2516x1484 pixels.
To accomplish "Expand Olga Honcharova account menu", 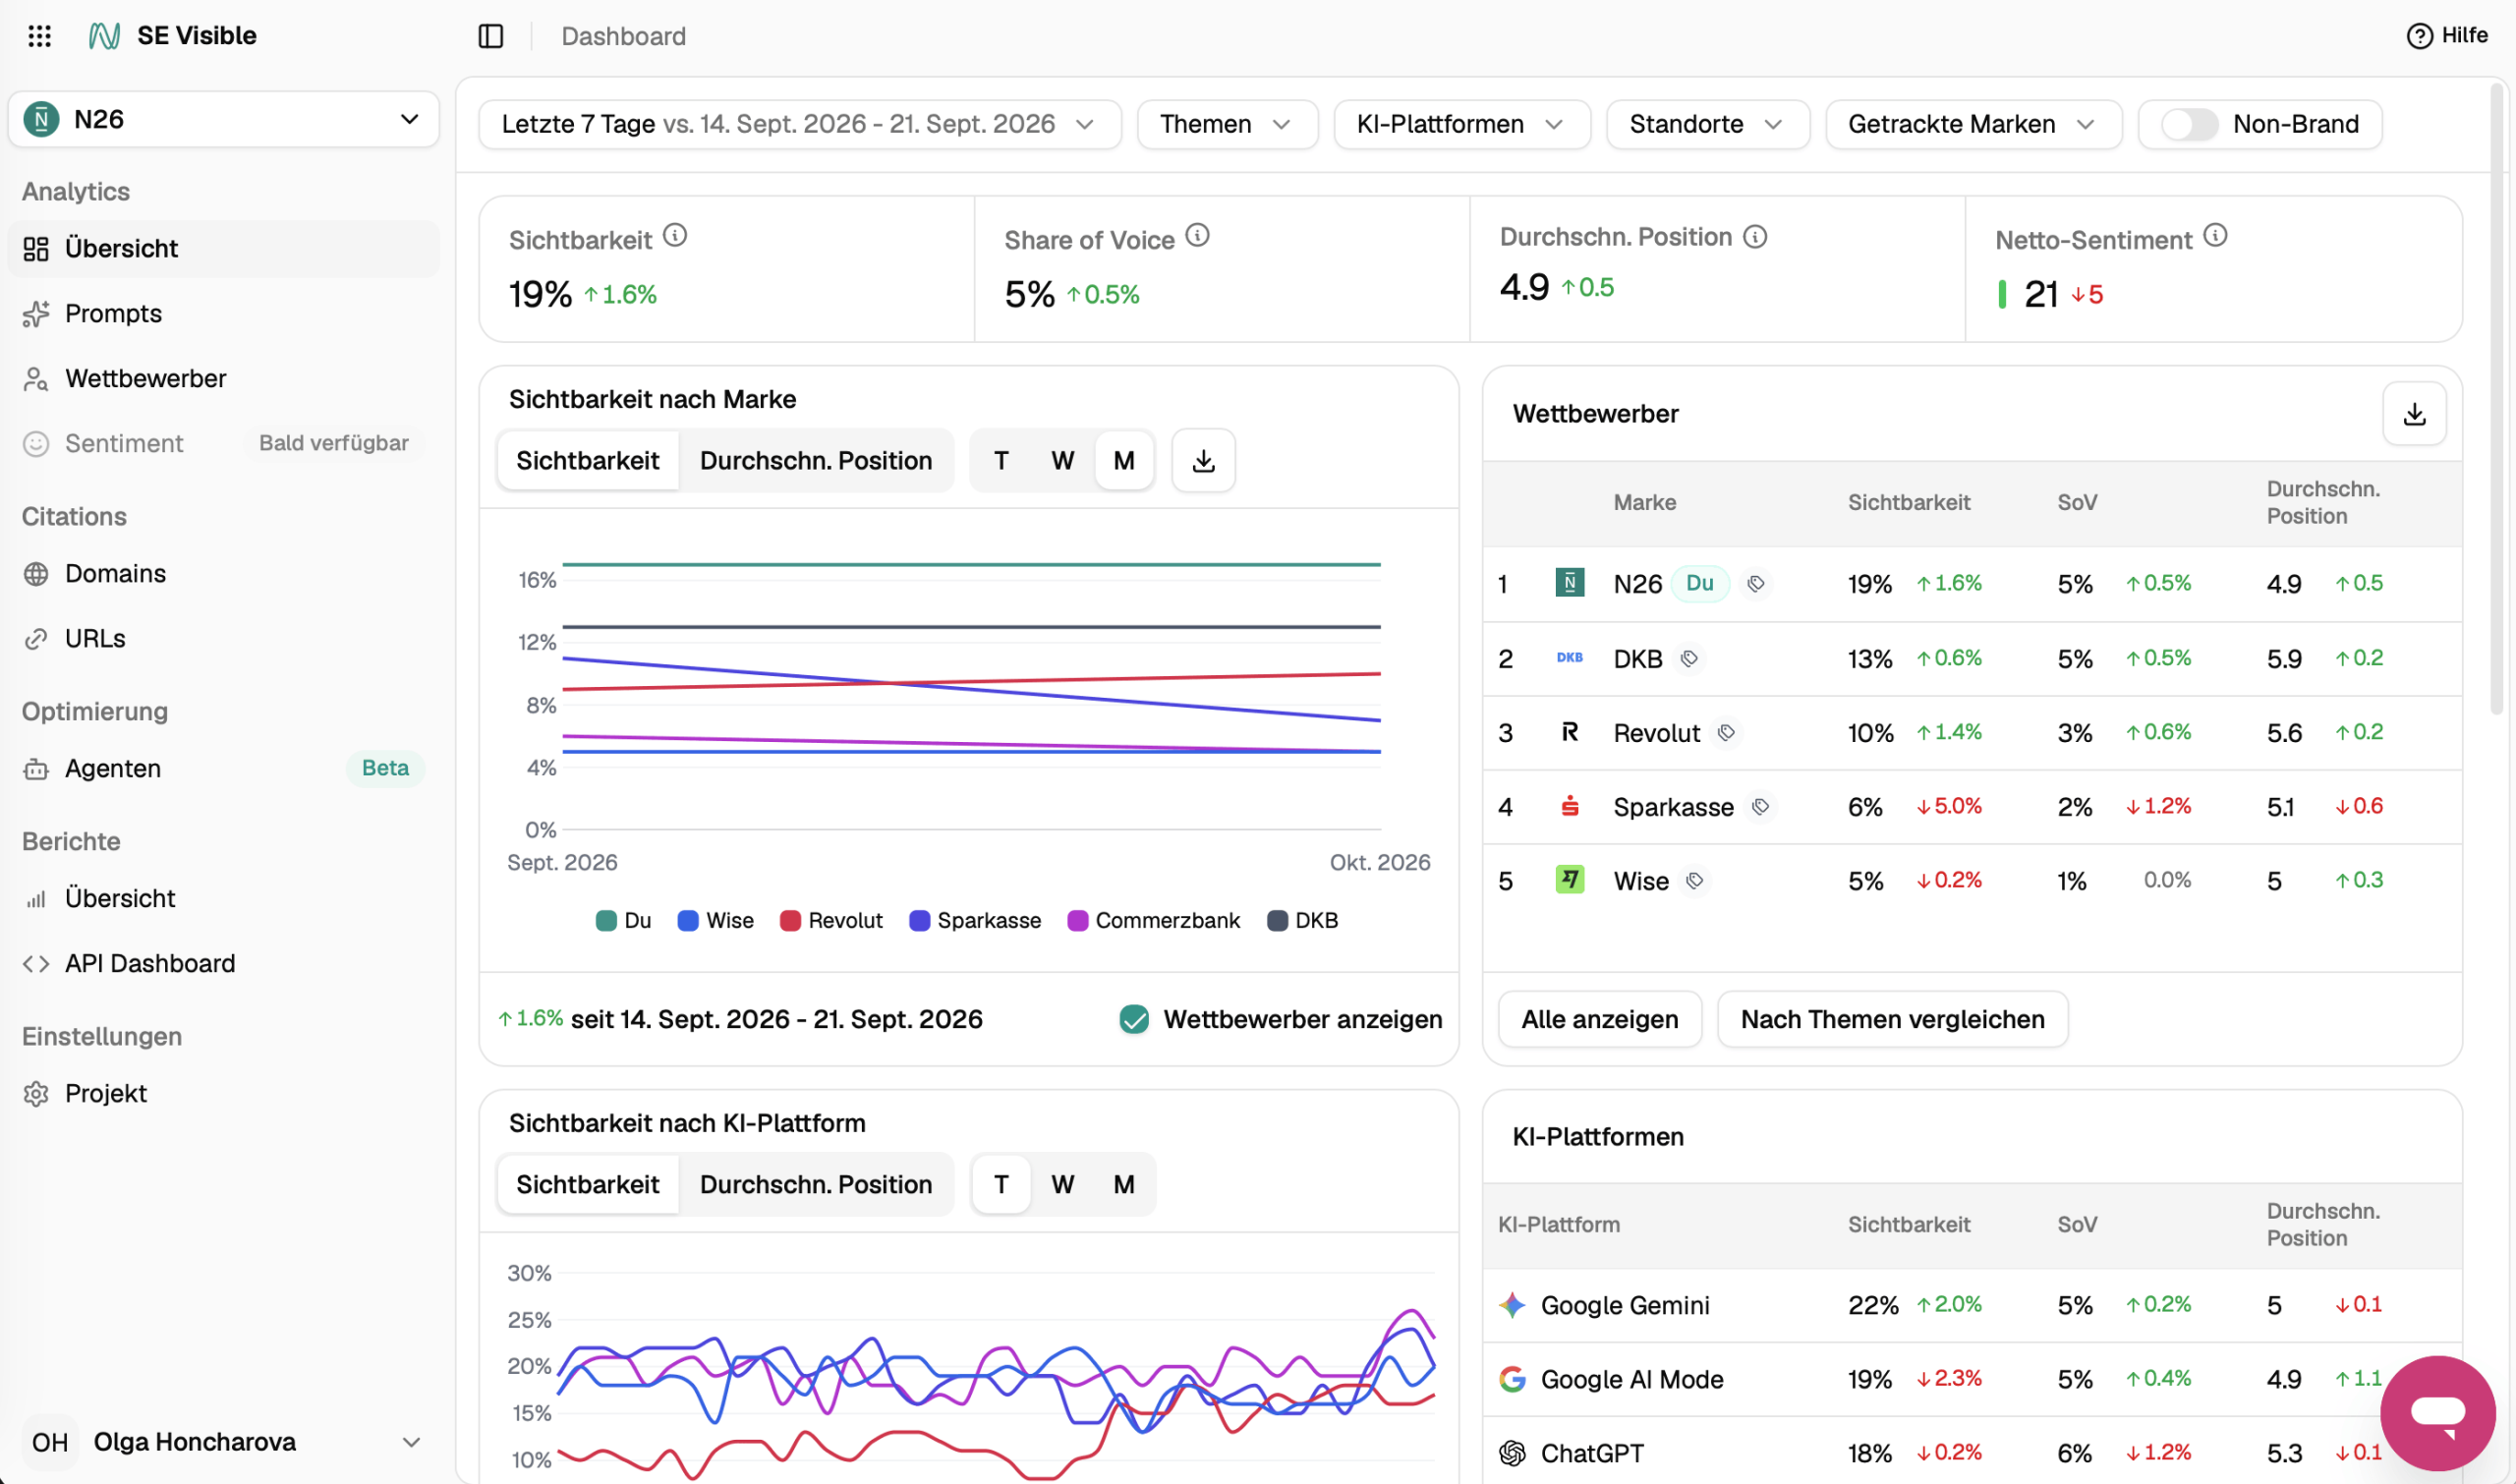I will tap(223, 1441).
